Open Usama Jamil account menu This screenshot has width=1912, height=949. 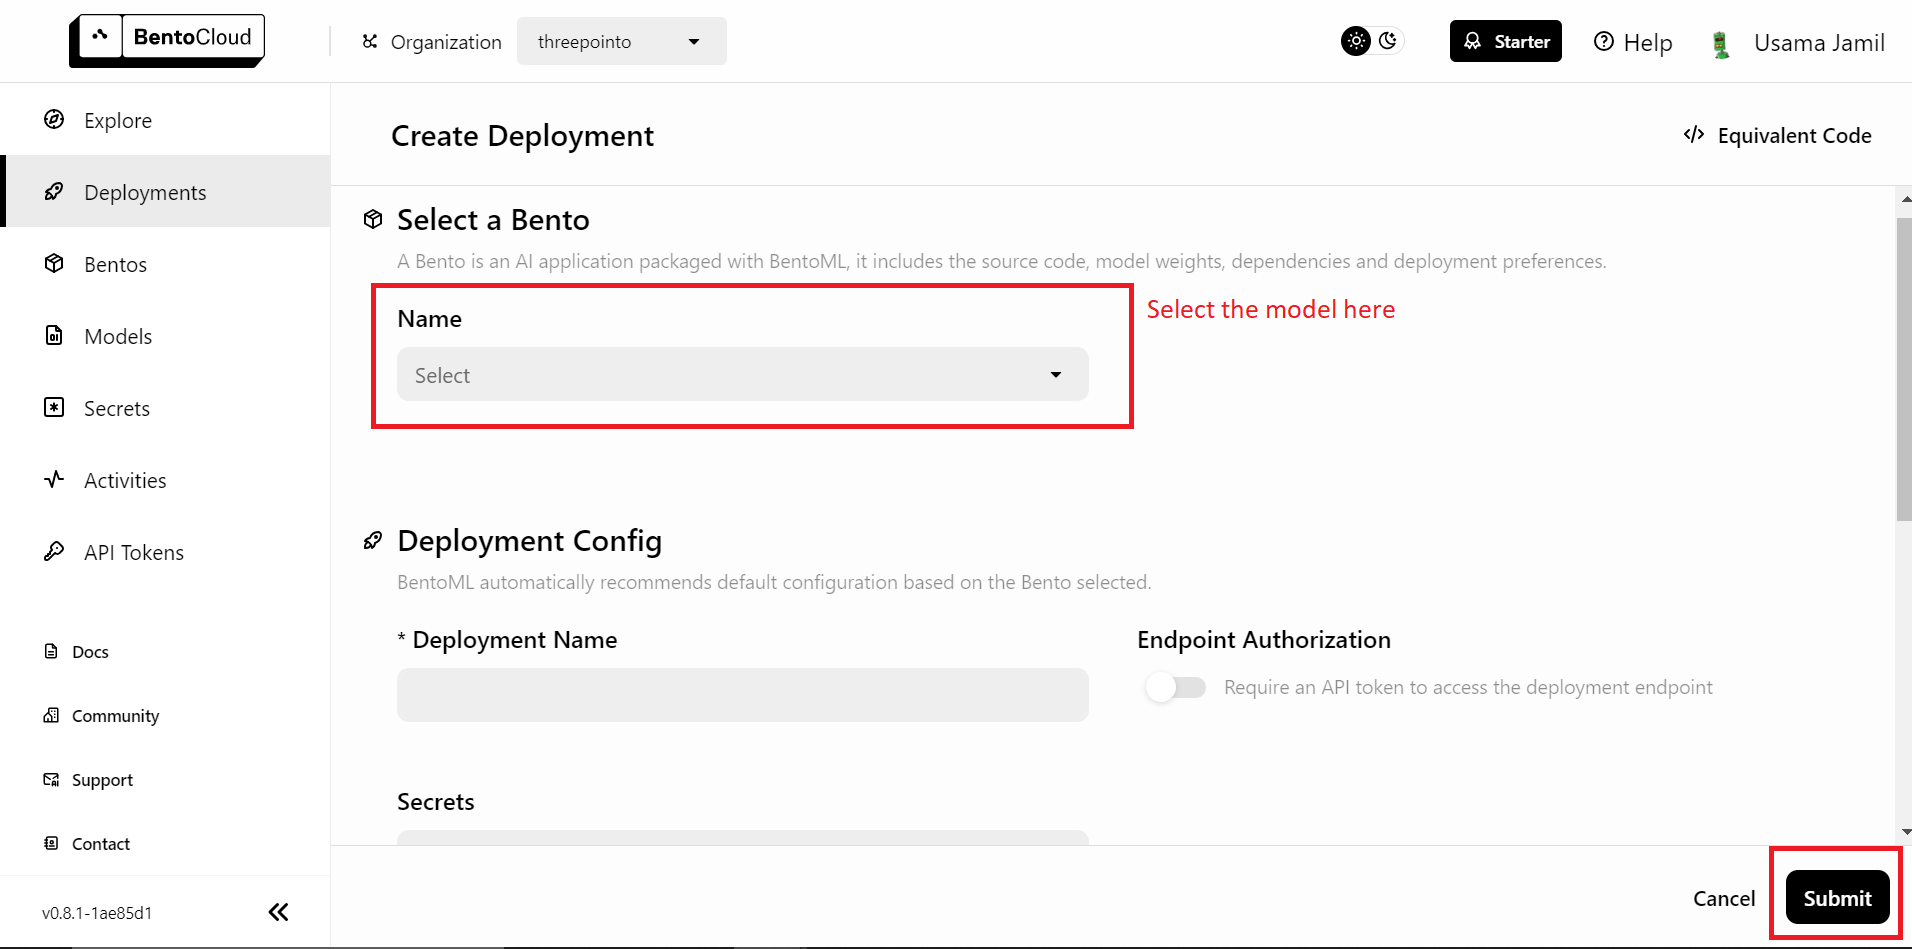pos(1819,43)
